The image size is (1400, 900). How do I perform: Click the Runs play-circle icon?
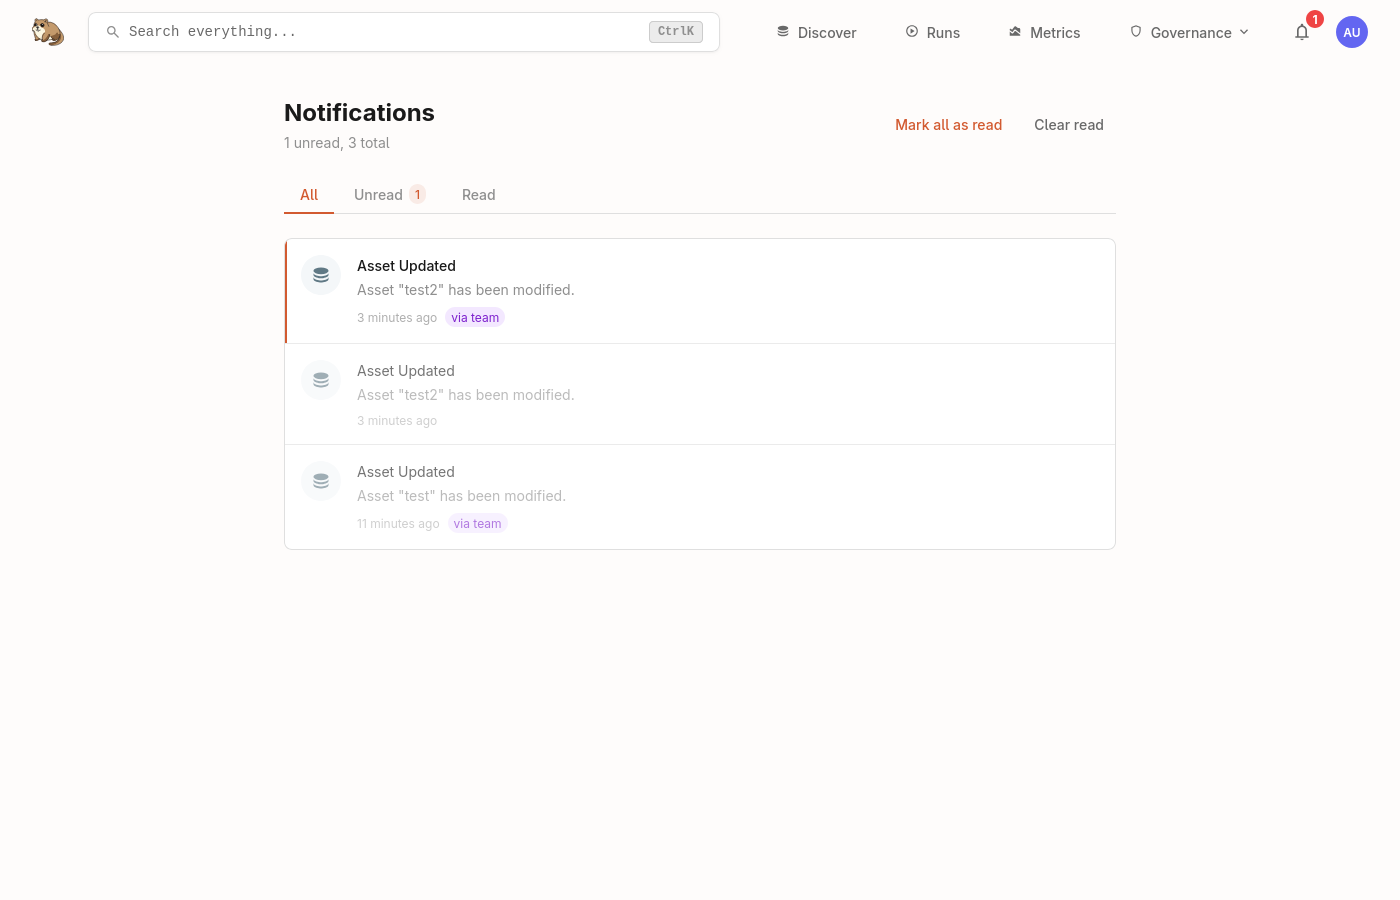tap(911, 31)
